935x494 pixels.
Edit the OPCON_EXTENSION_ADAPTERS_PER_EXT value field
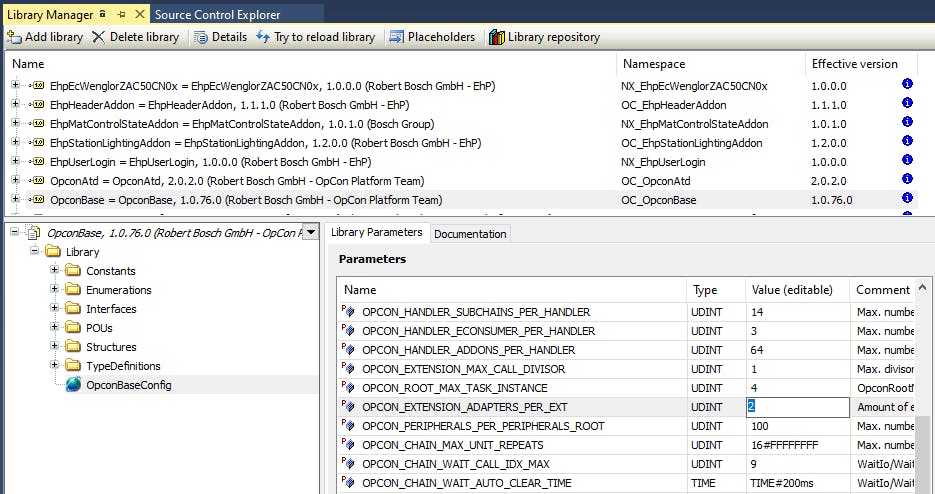pyautogui.click(x=798, y=407)
